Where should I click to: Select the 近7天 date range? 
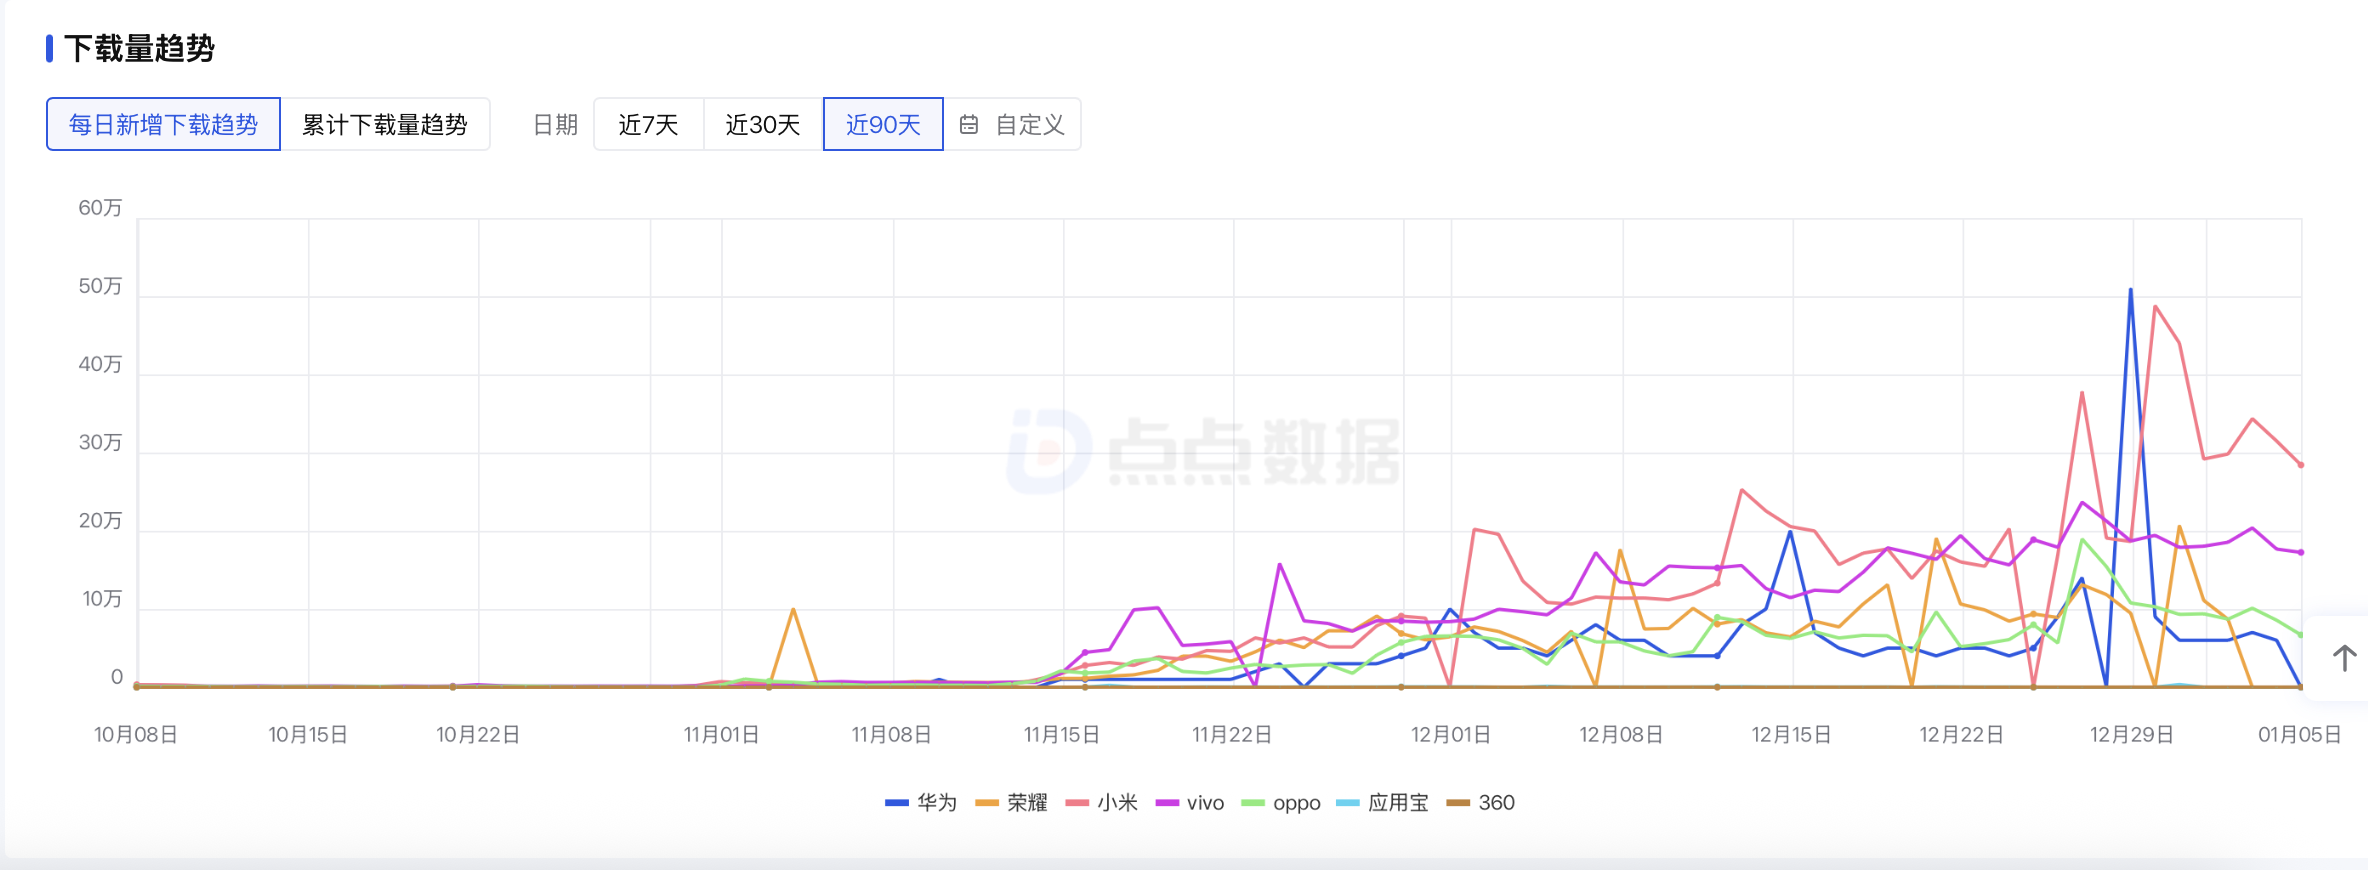648,125
